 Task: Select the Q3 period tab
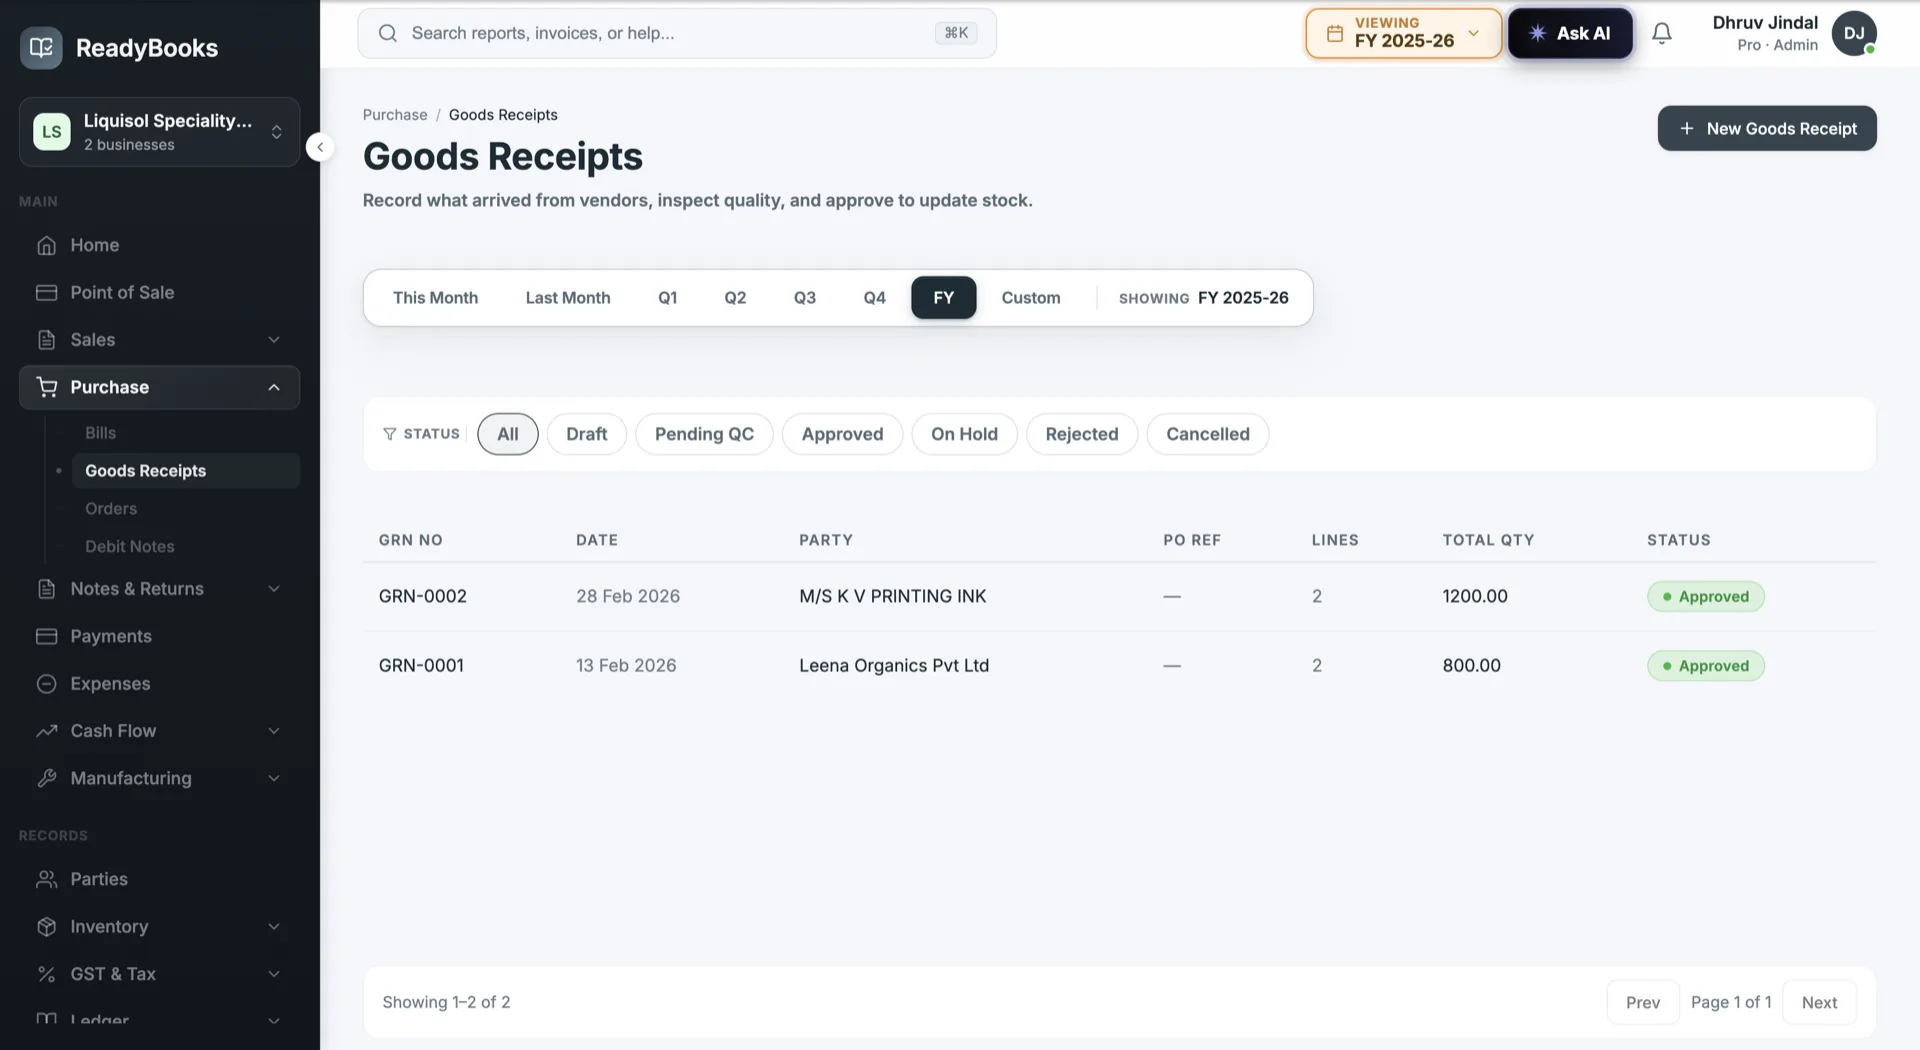(805, 298)
